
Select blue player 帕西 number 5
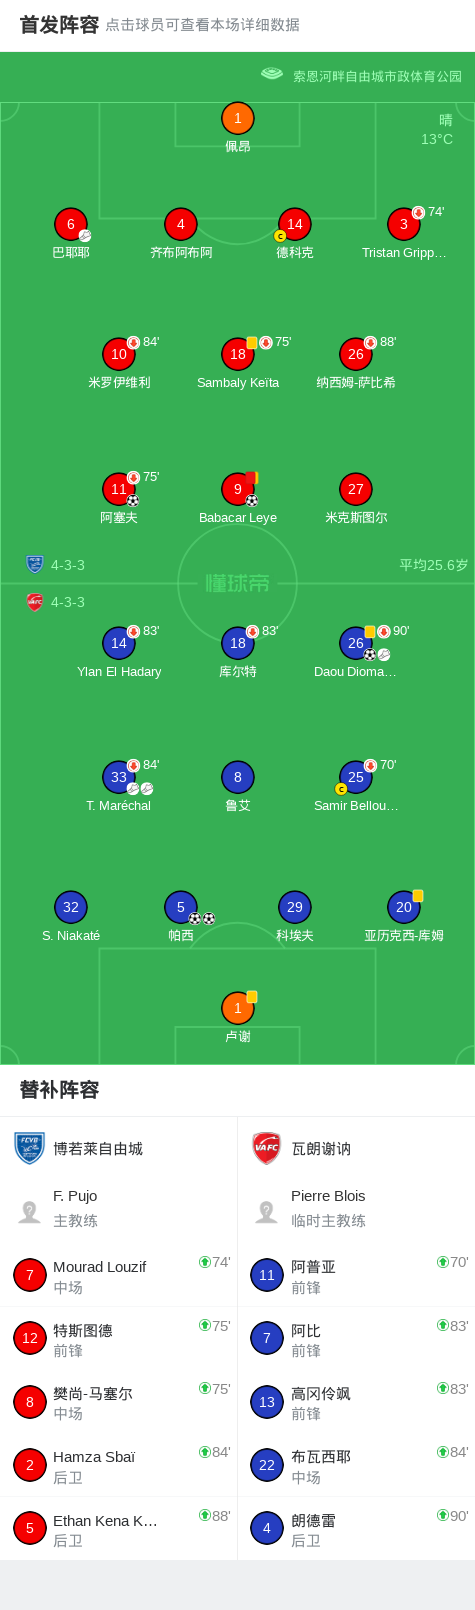(181, 907)
